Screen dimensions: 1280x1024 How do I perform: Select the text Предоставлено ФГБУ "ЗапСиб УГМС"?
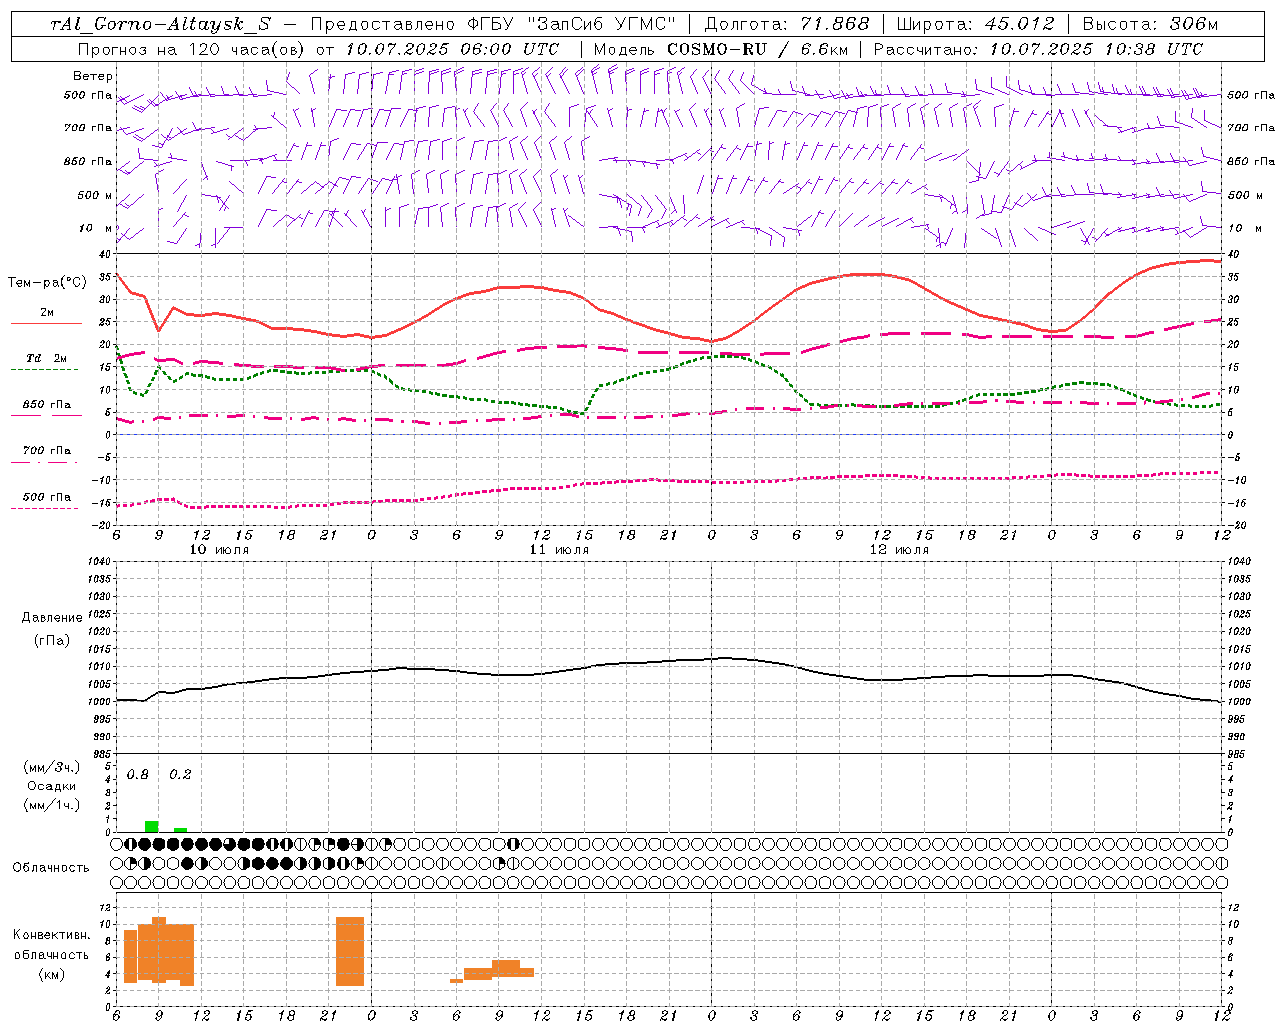pos(493,24)
